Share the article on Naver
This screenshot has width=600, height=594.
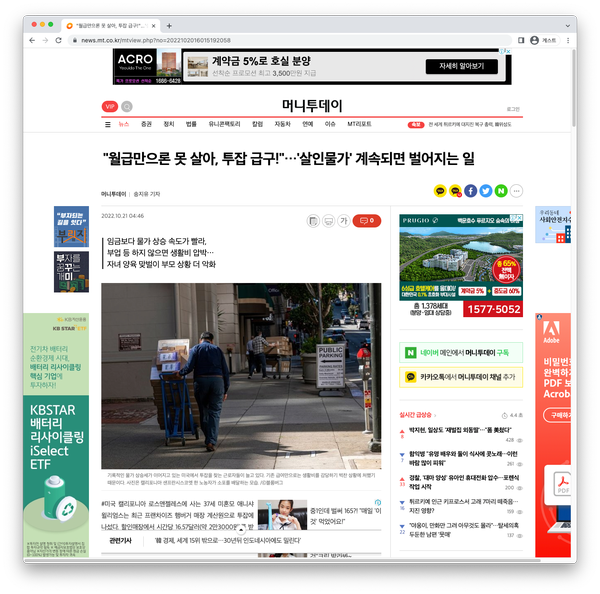point(501,191)
